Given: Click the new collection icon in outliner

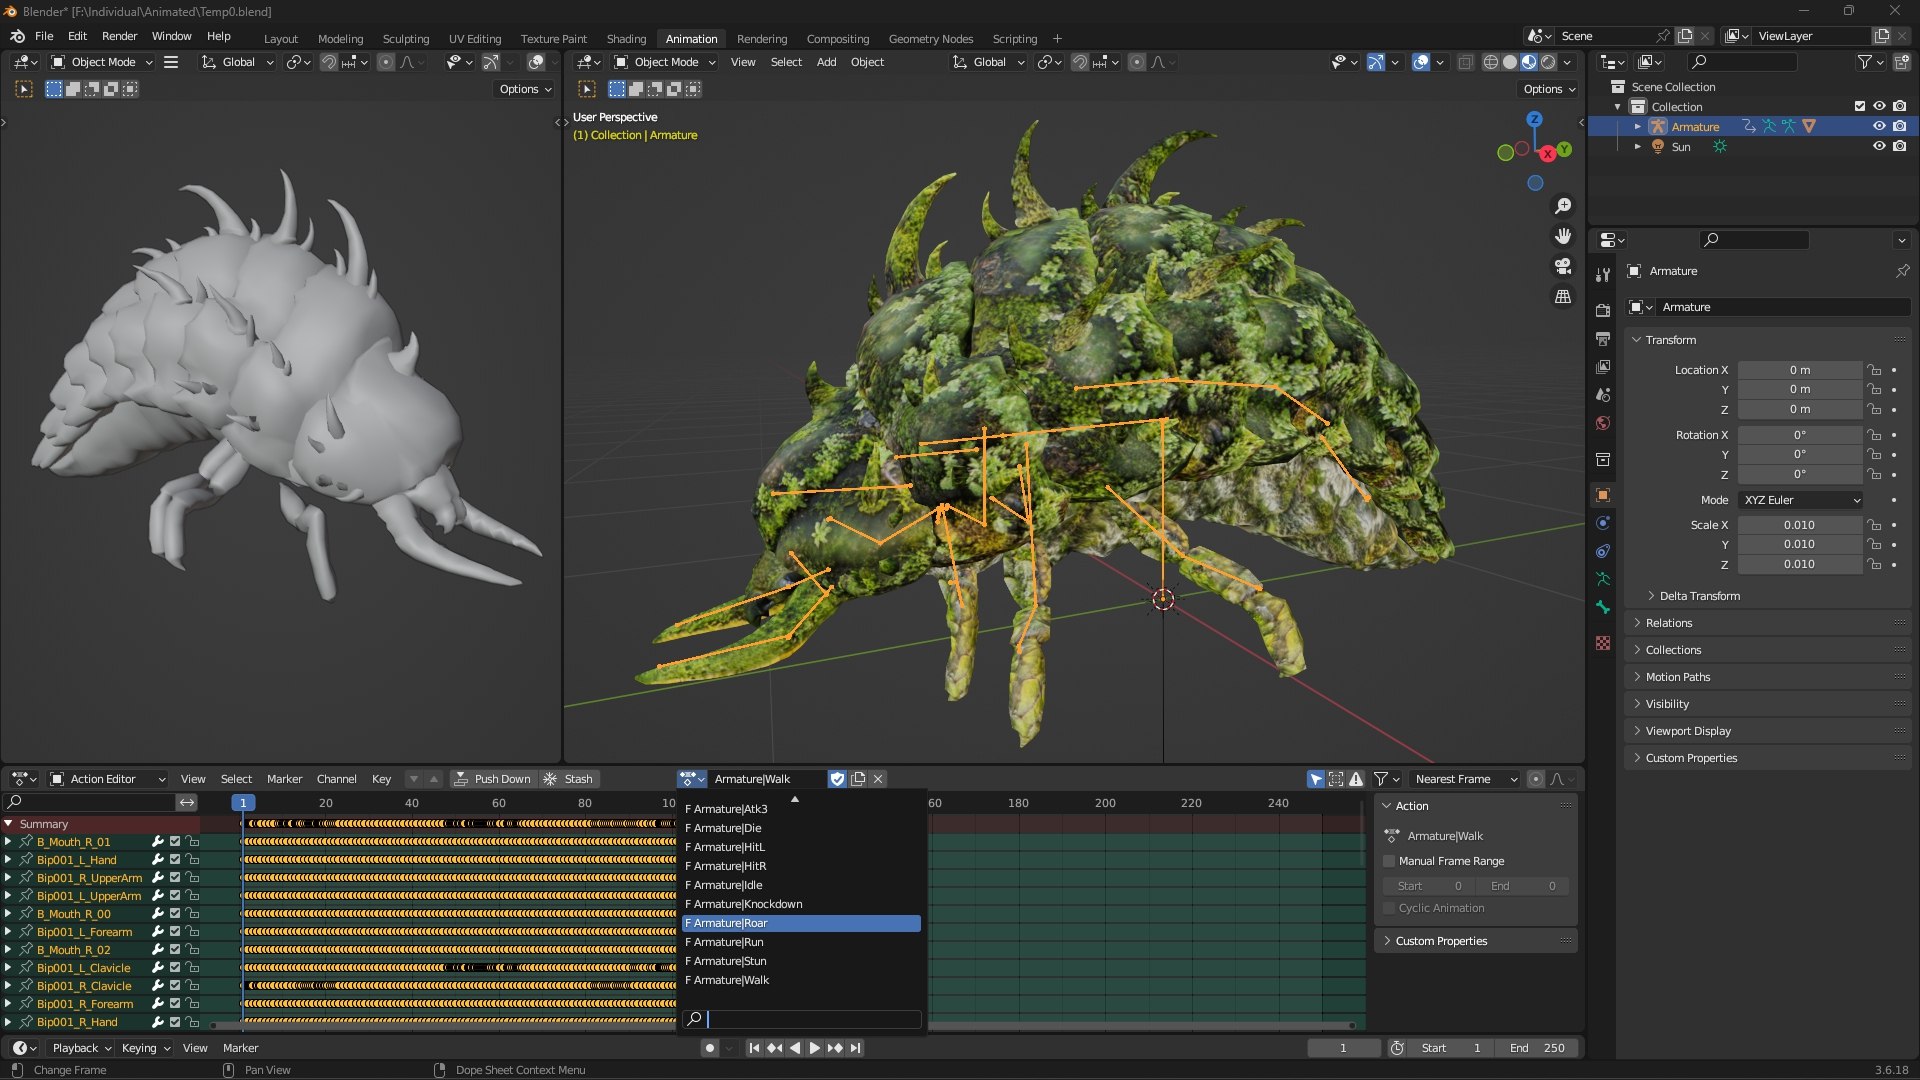Looking at the screenshot, I should (x=1901, y=62).
